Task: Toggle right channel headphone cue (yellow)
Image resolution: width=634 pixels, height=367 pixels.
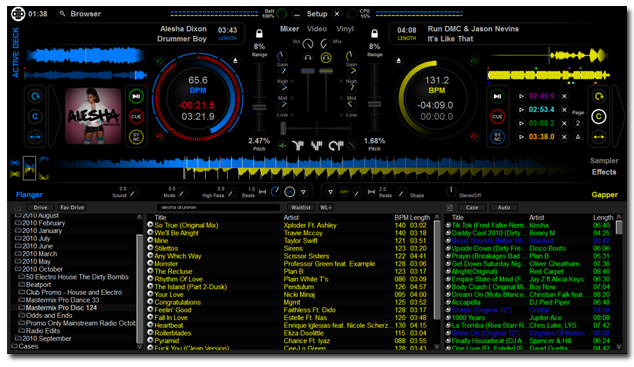Action: pos(326,58)
